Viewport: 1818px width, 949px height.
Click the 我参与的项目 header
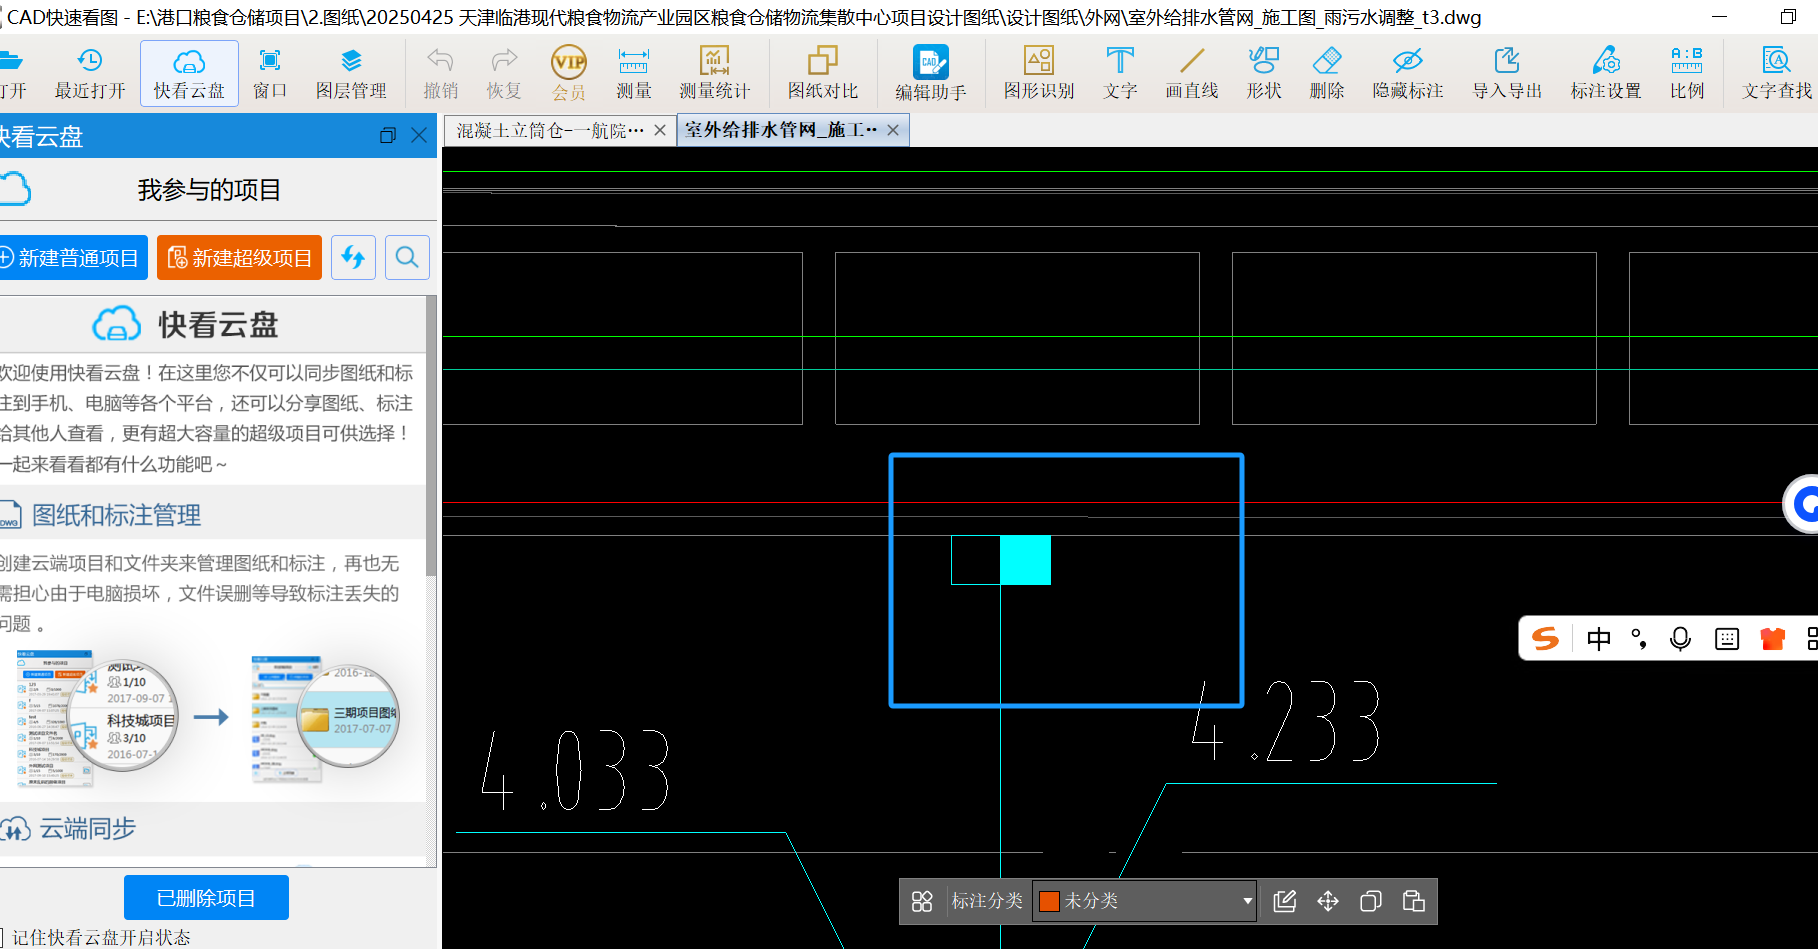pos(209,190)
